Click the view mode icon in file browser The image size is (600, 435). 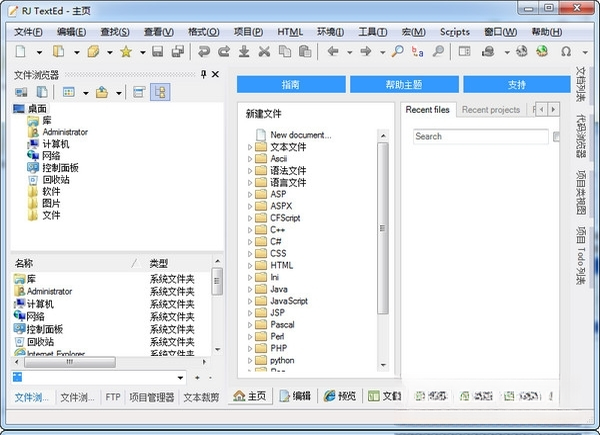69,92
